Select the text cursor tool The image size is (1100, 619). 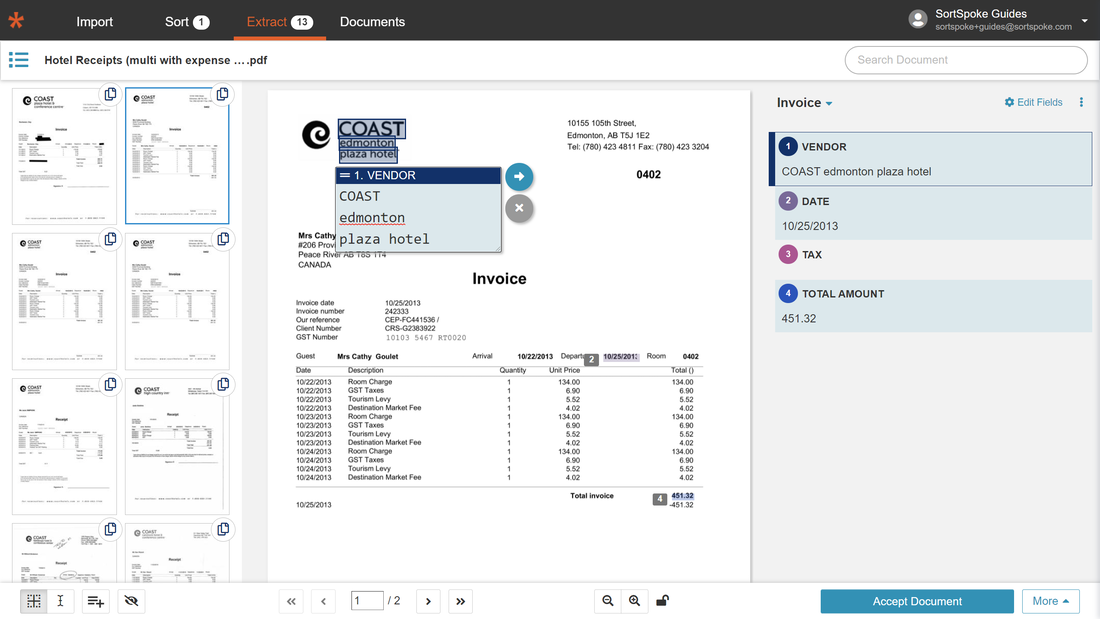[x=60, y=601]
